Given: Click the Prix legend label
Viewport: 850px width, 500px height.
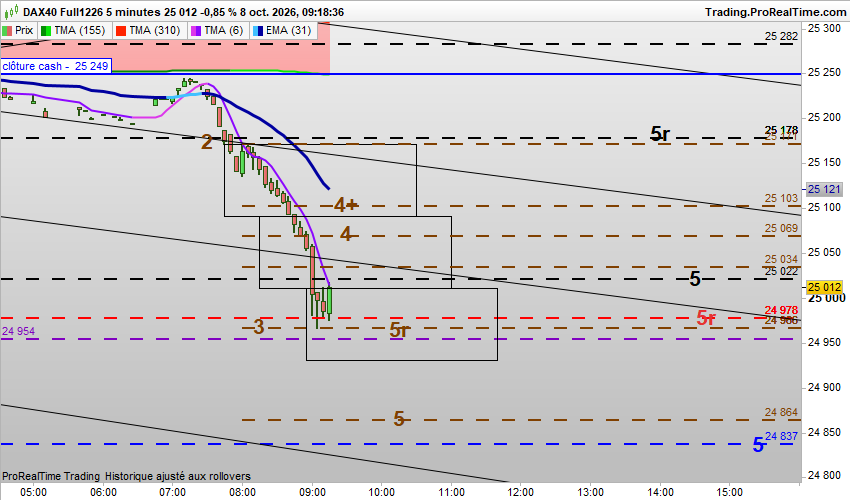Looking at the screenshot, I should coord(24,30).
